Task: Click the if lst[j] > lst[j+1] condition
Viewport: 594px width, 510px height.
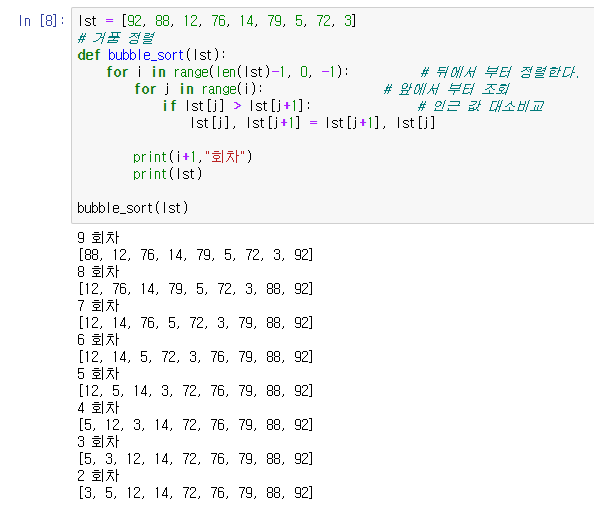Action: [236, 106]
